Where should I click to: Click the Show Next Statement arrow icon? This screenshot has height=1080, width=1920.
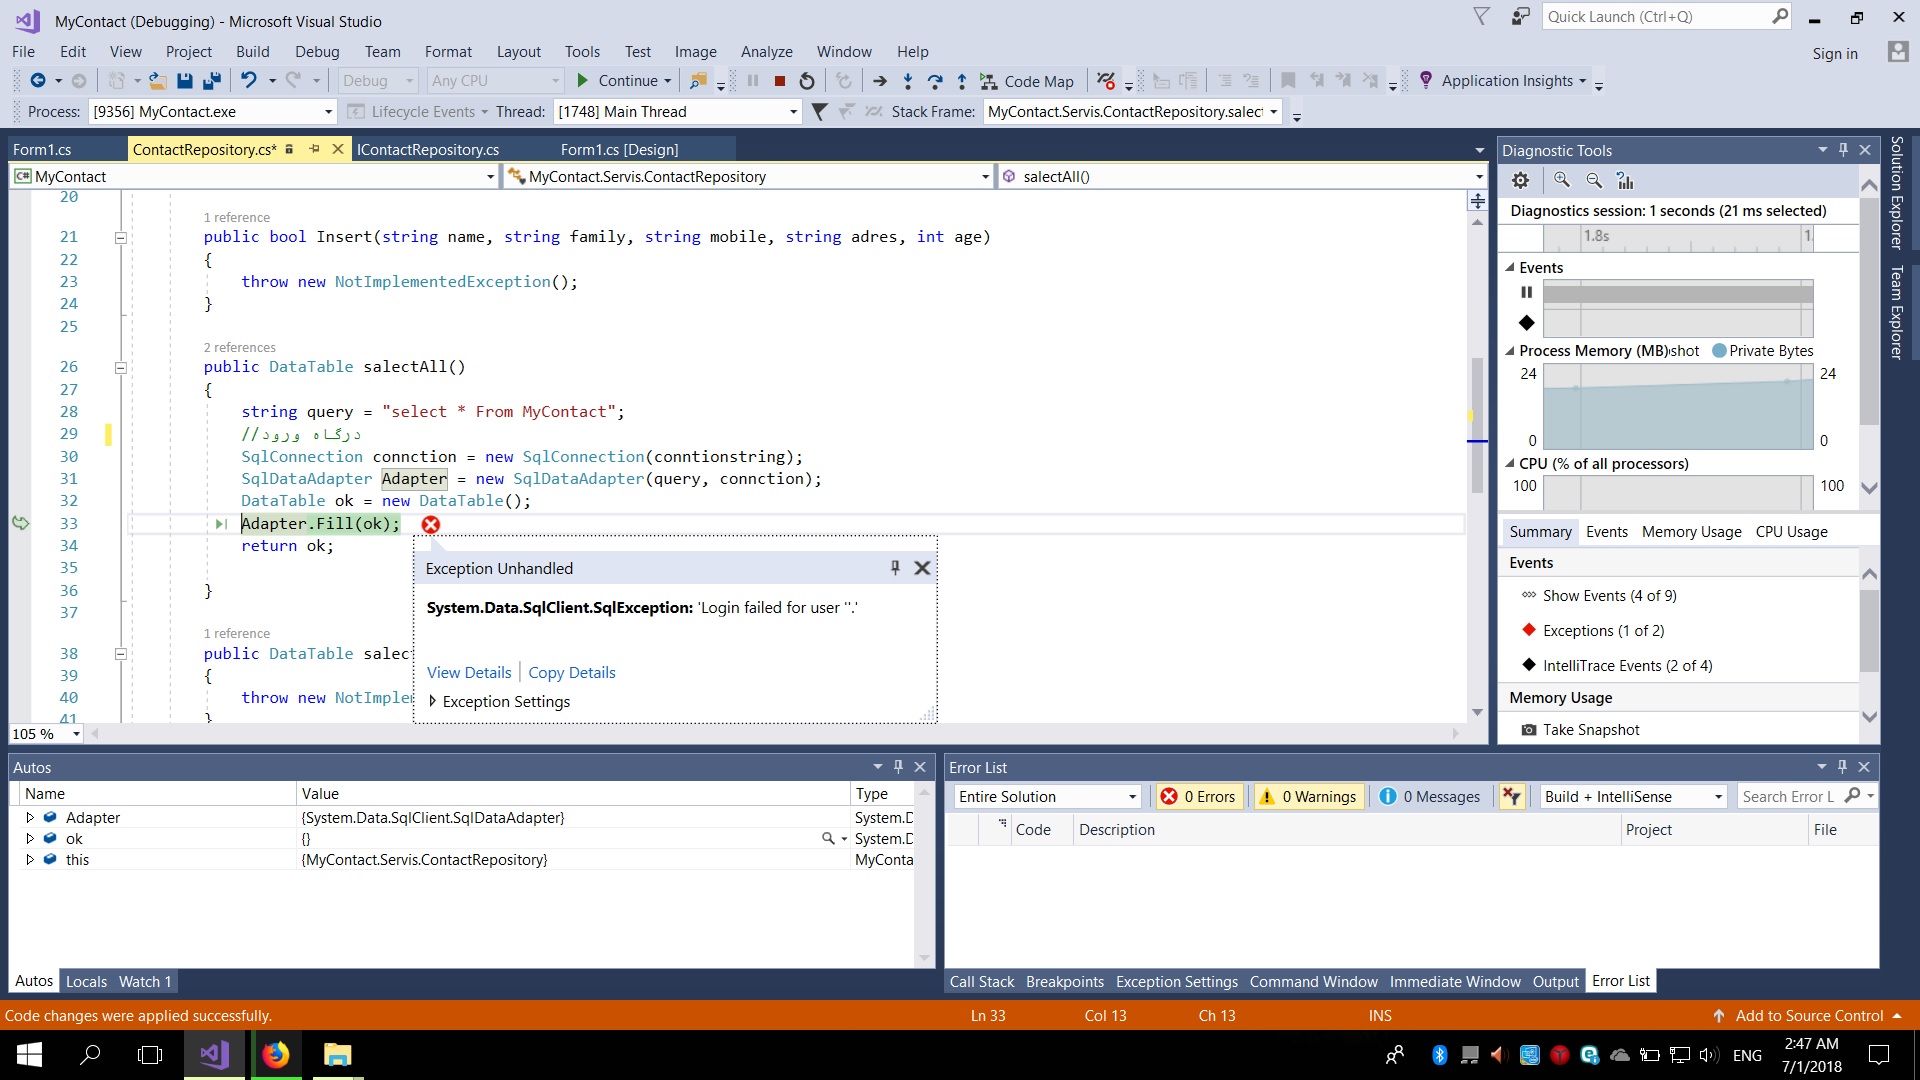[880, 81]
